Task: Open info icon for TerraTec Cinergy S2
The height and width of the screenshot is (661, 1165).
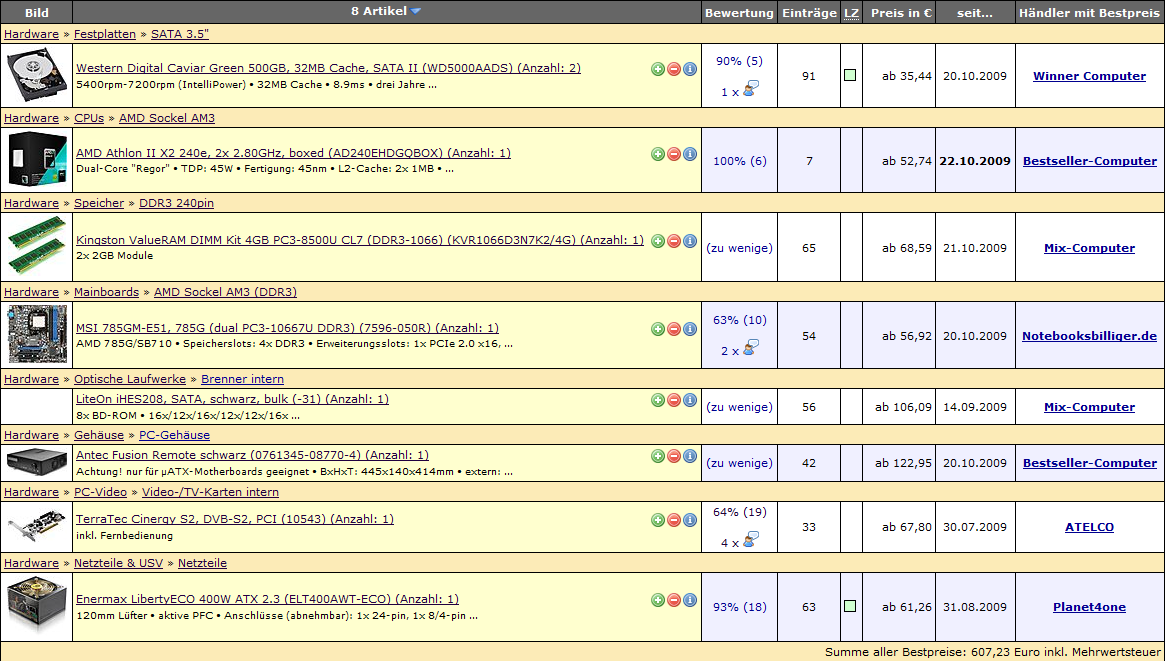Action: point(689,520)
